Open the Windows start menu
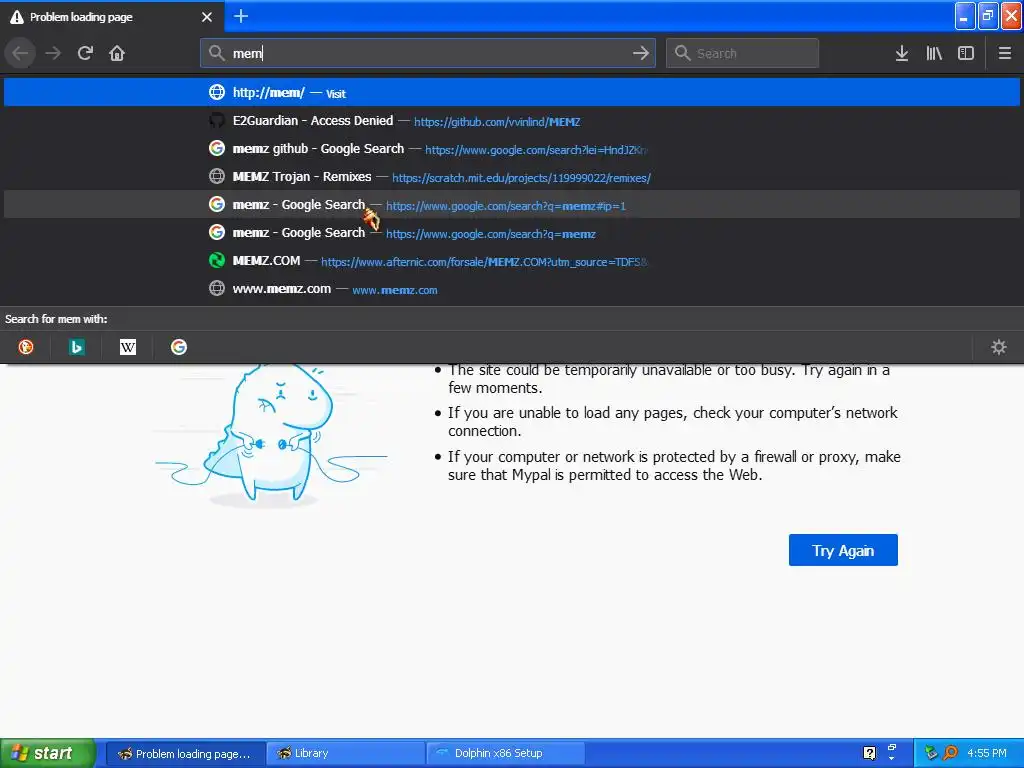 point(48,753)
